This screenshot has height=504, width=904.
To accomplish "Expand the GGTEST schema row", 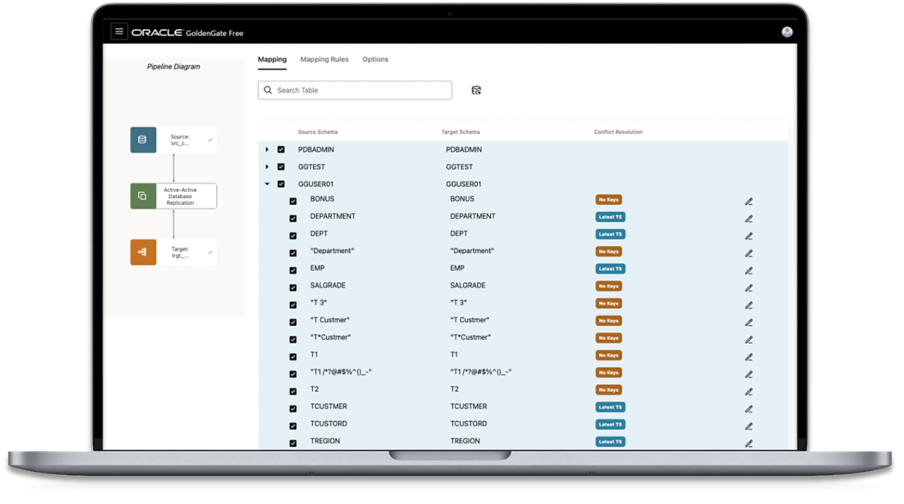I will [267, 167].
